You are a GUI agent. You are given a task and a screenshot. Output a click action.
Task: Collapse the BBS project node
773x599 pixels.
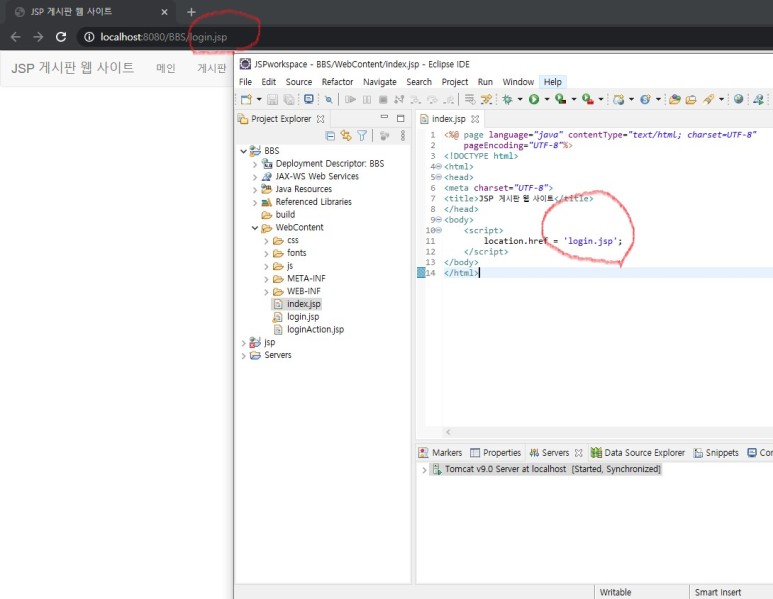tap(244, 151)
